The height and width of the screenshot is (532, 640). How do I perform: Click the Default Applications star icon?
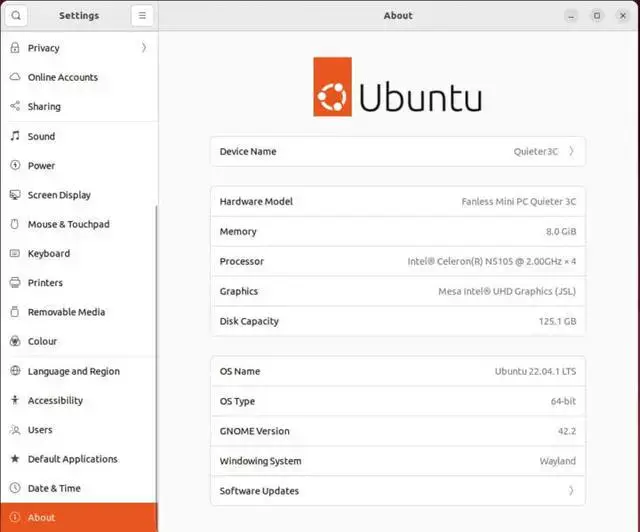pyautogui.click(x=15, y=459)
